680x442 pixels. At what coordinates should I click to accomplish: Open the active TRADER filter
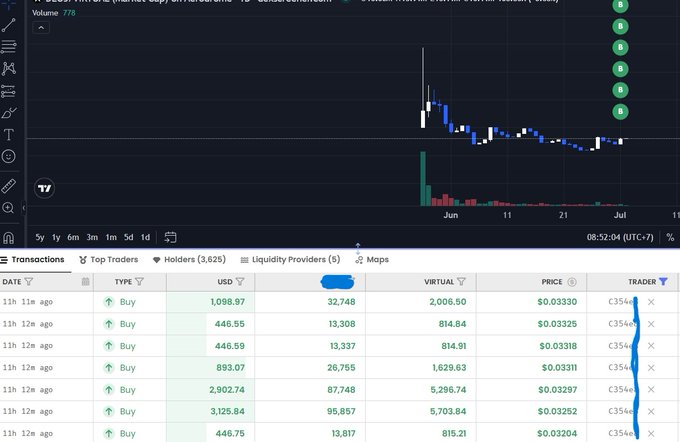(x=663, y=282)
